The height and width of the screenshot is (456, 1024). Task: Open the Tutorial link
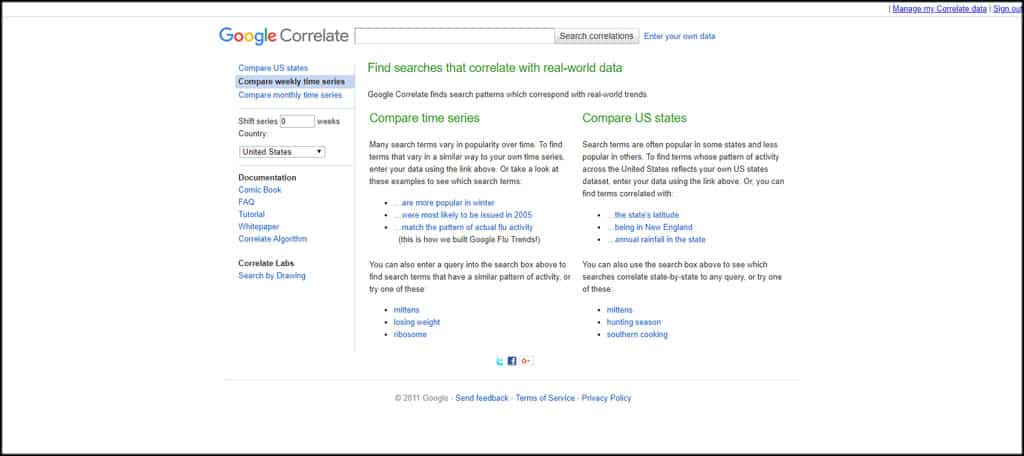tap(251, 214)
